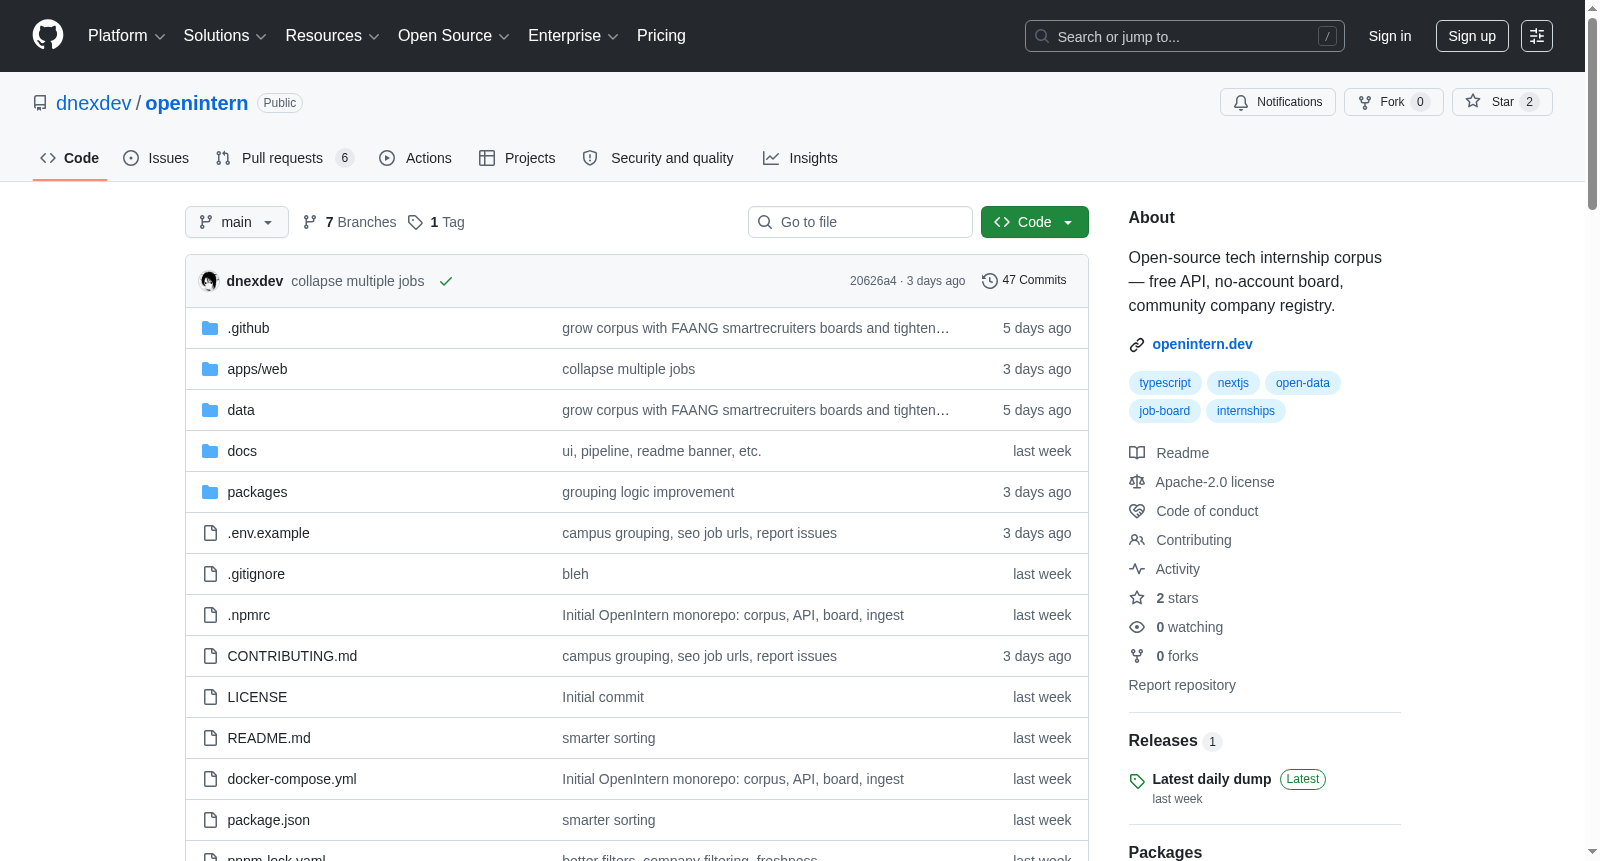Click the watching eye icon
The height and width of the screenshot is (861, 1600).
click(x=1137, y=627)
